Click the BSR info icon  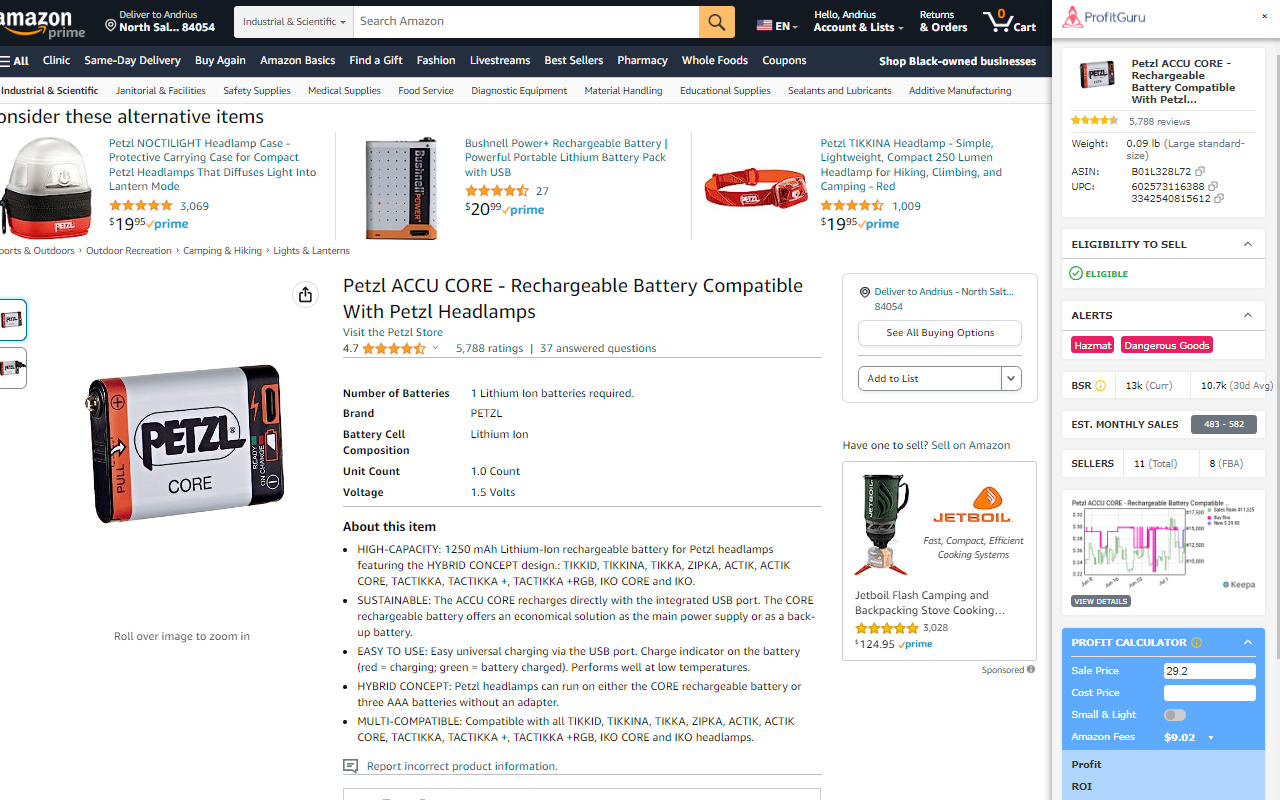1101,386
